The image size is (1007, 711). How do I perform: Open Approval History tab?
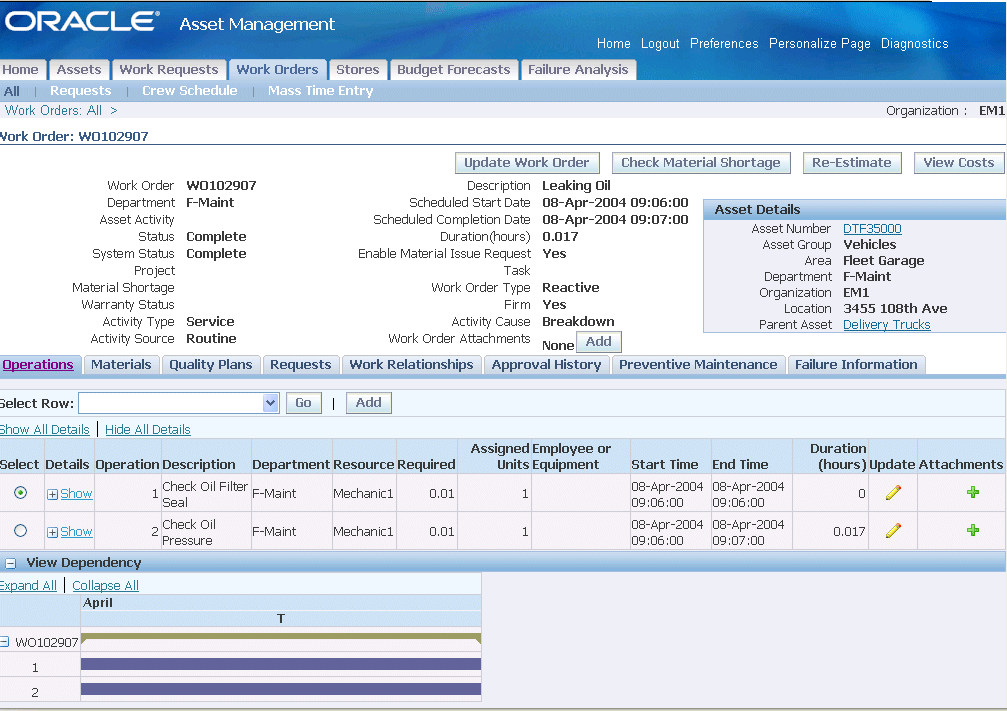[546, 365]
